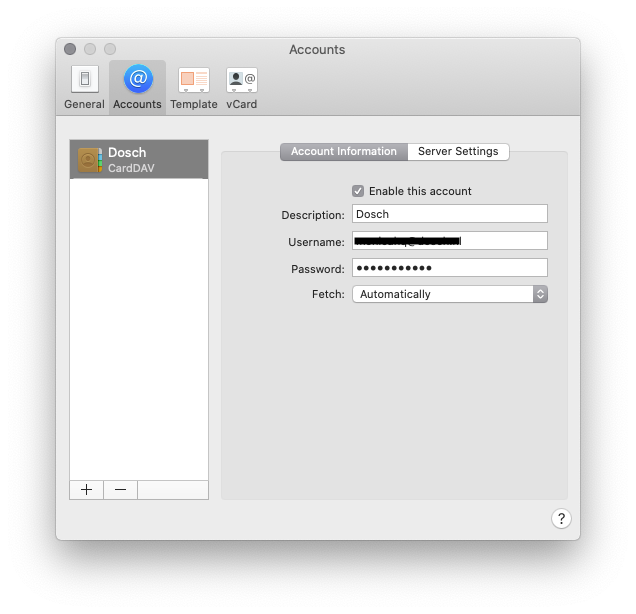Open the Fetch Automatically dropdown
The image size is (636, 614).
[x=450, y=294]
